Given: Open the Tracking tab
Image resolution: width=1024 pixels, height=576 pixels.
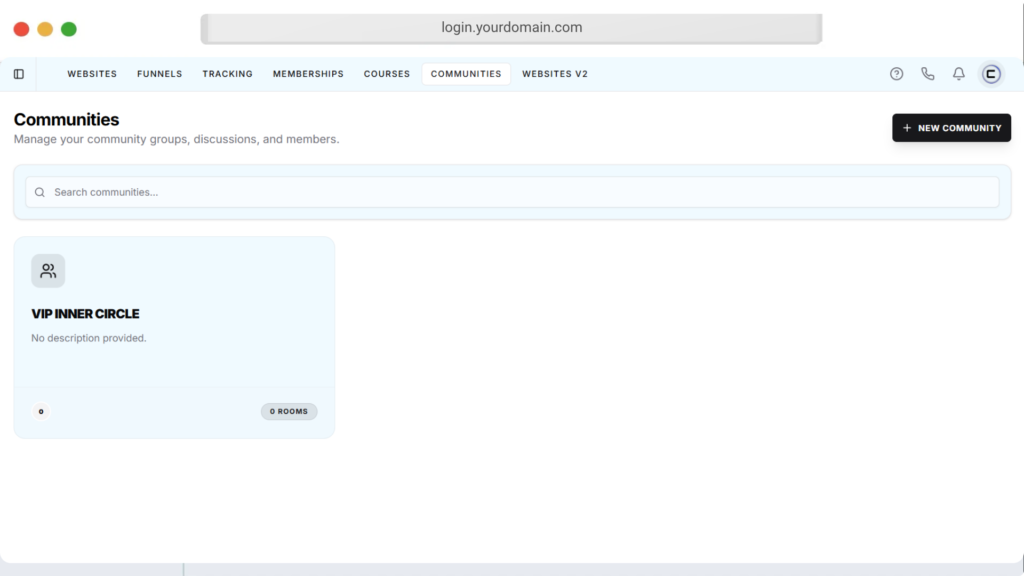Looking at the screenshot, I should point(227,74).
